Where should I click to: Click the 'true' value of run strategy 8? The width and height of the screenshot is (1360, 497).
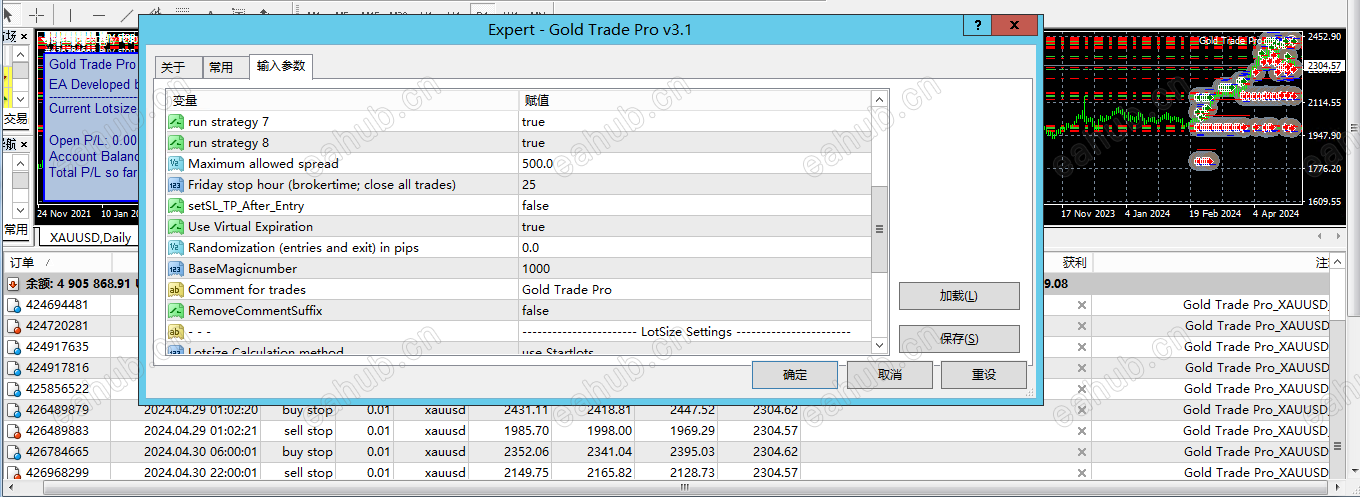pos(533,143)
